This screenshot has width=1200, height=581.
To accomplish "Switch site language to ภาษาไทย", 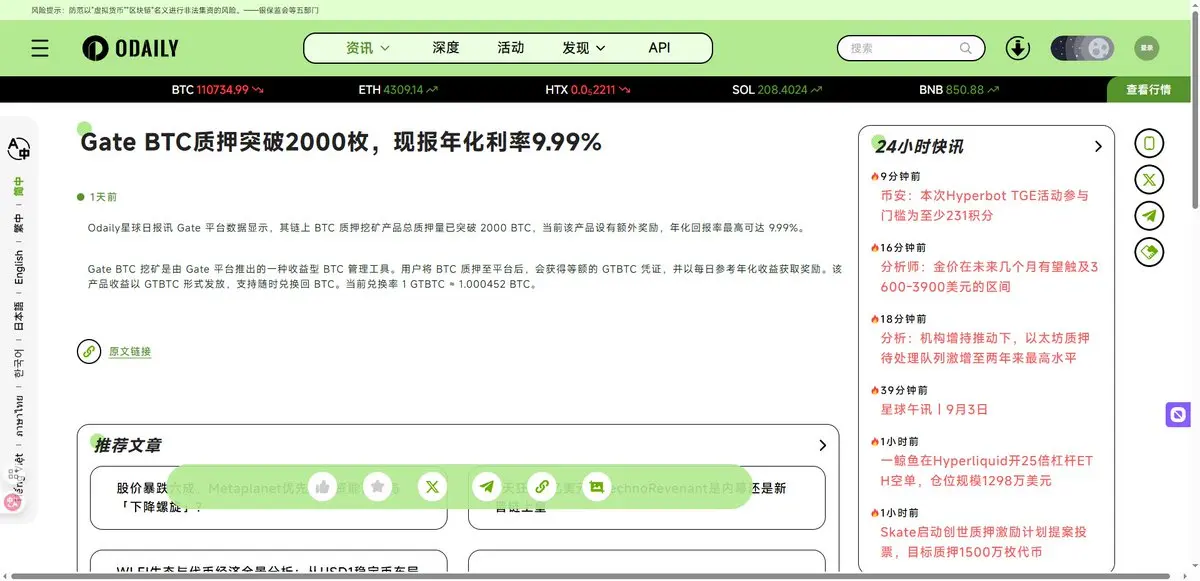I will (19, 416).
